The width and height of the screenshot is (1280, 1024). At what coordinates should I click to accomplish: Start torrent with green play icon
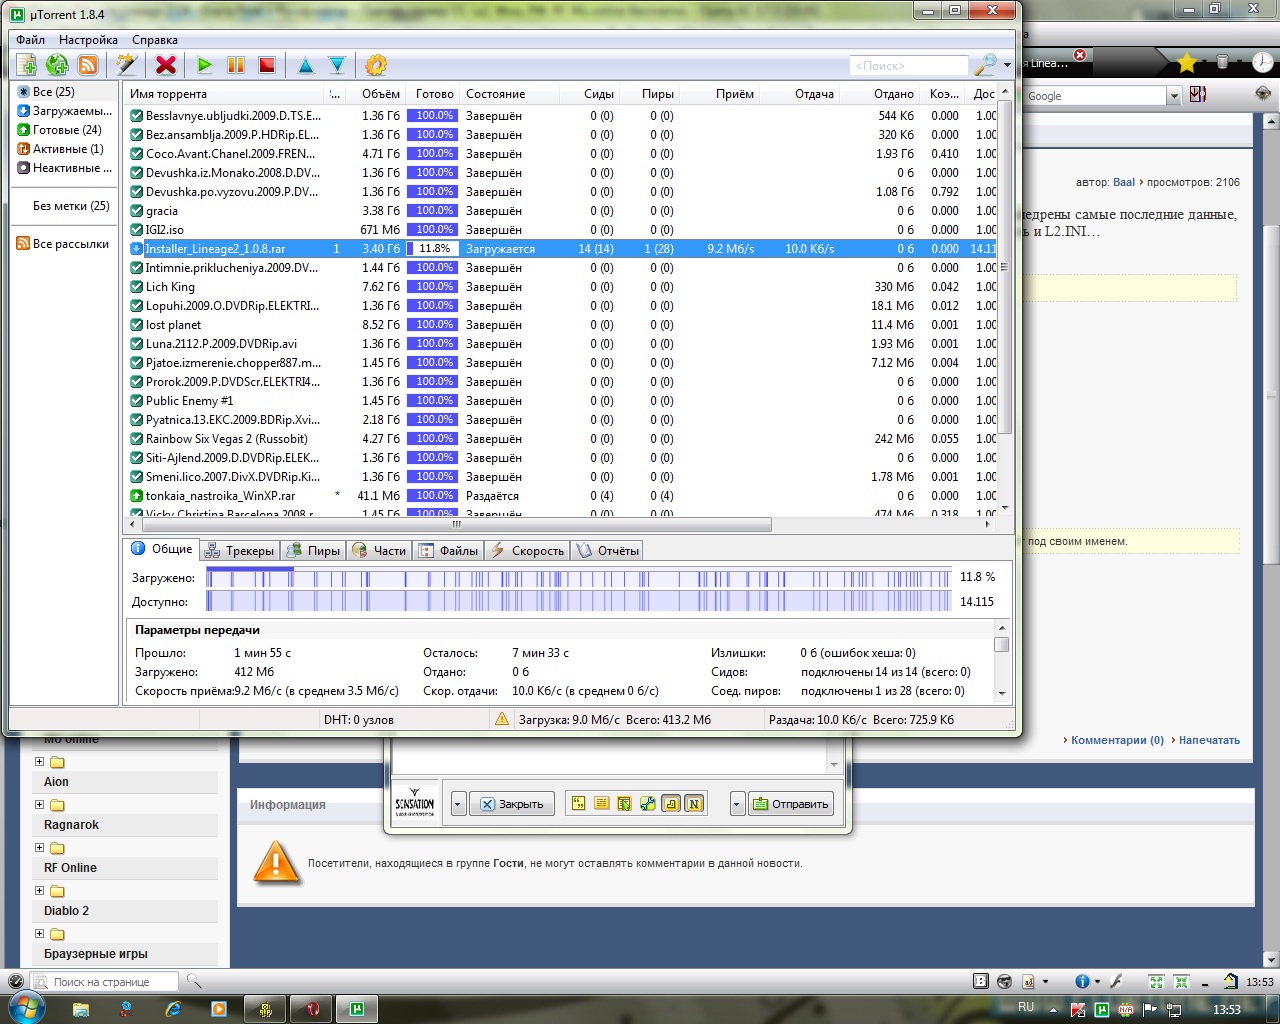(205, 65)
